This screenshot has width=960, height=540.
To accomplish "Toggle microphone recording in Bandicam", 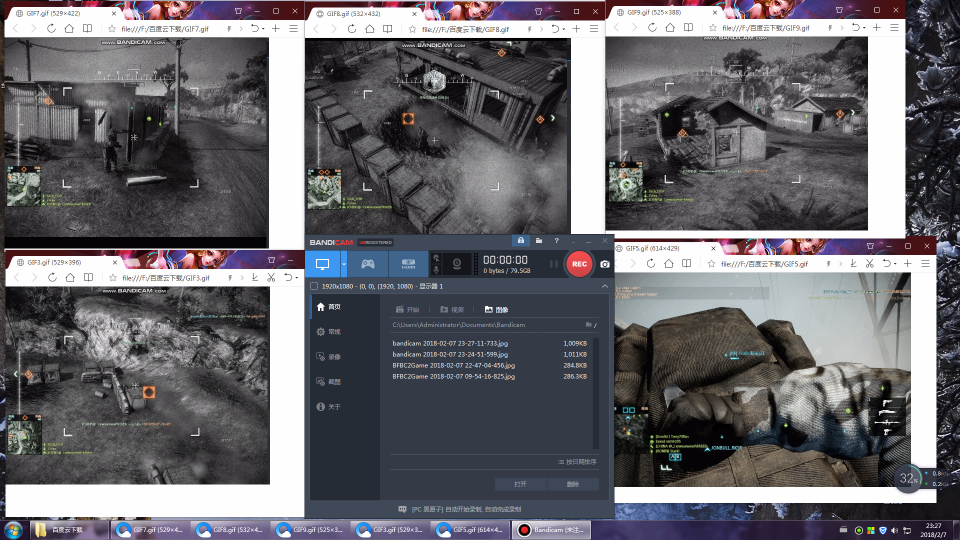I will (436, 269).
